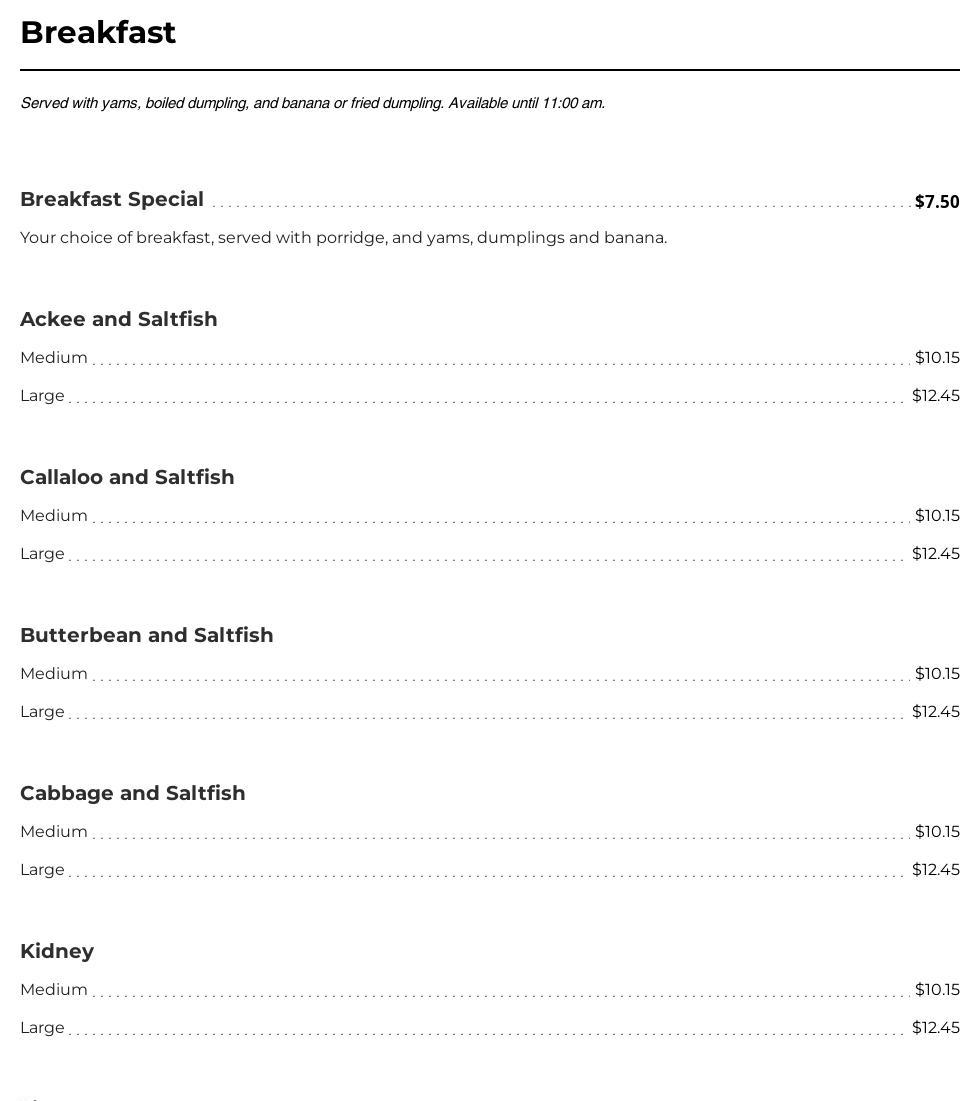The width and height of the screenshot is (965, 1101).
Task: Choose Medium under Ackee and Saltfish
Action: coord(54,358)
